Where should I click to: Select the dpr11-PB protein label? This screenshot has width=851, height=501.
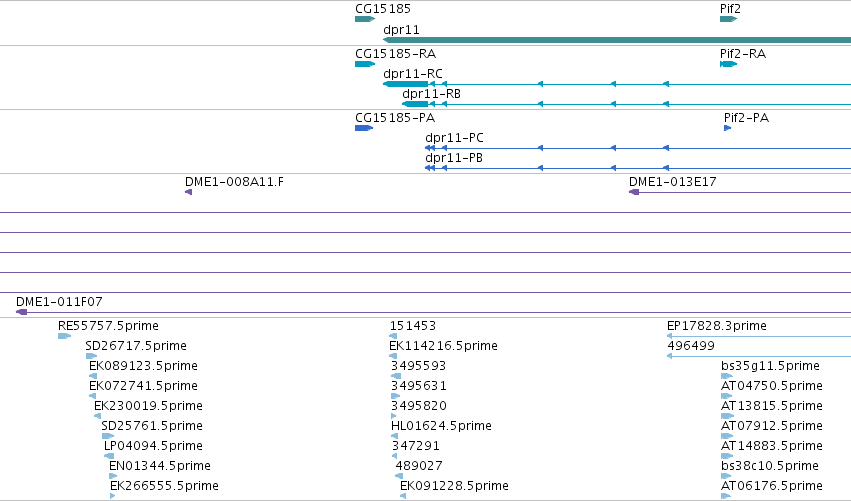[454, 158]
